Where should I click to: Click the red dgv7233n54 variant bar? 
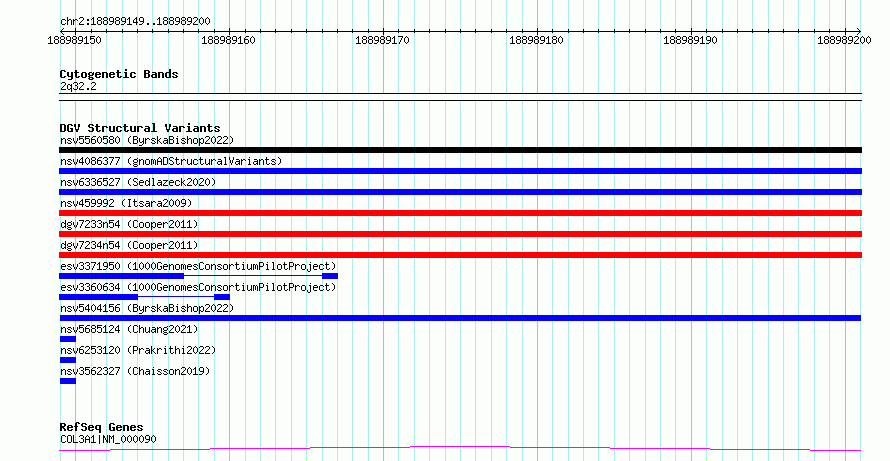[460, 234]
